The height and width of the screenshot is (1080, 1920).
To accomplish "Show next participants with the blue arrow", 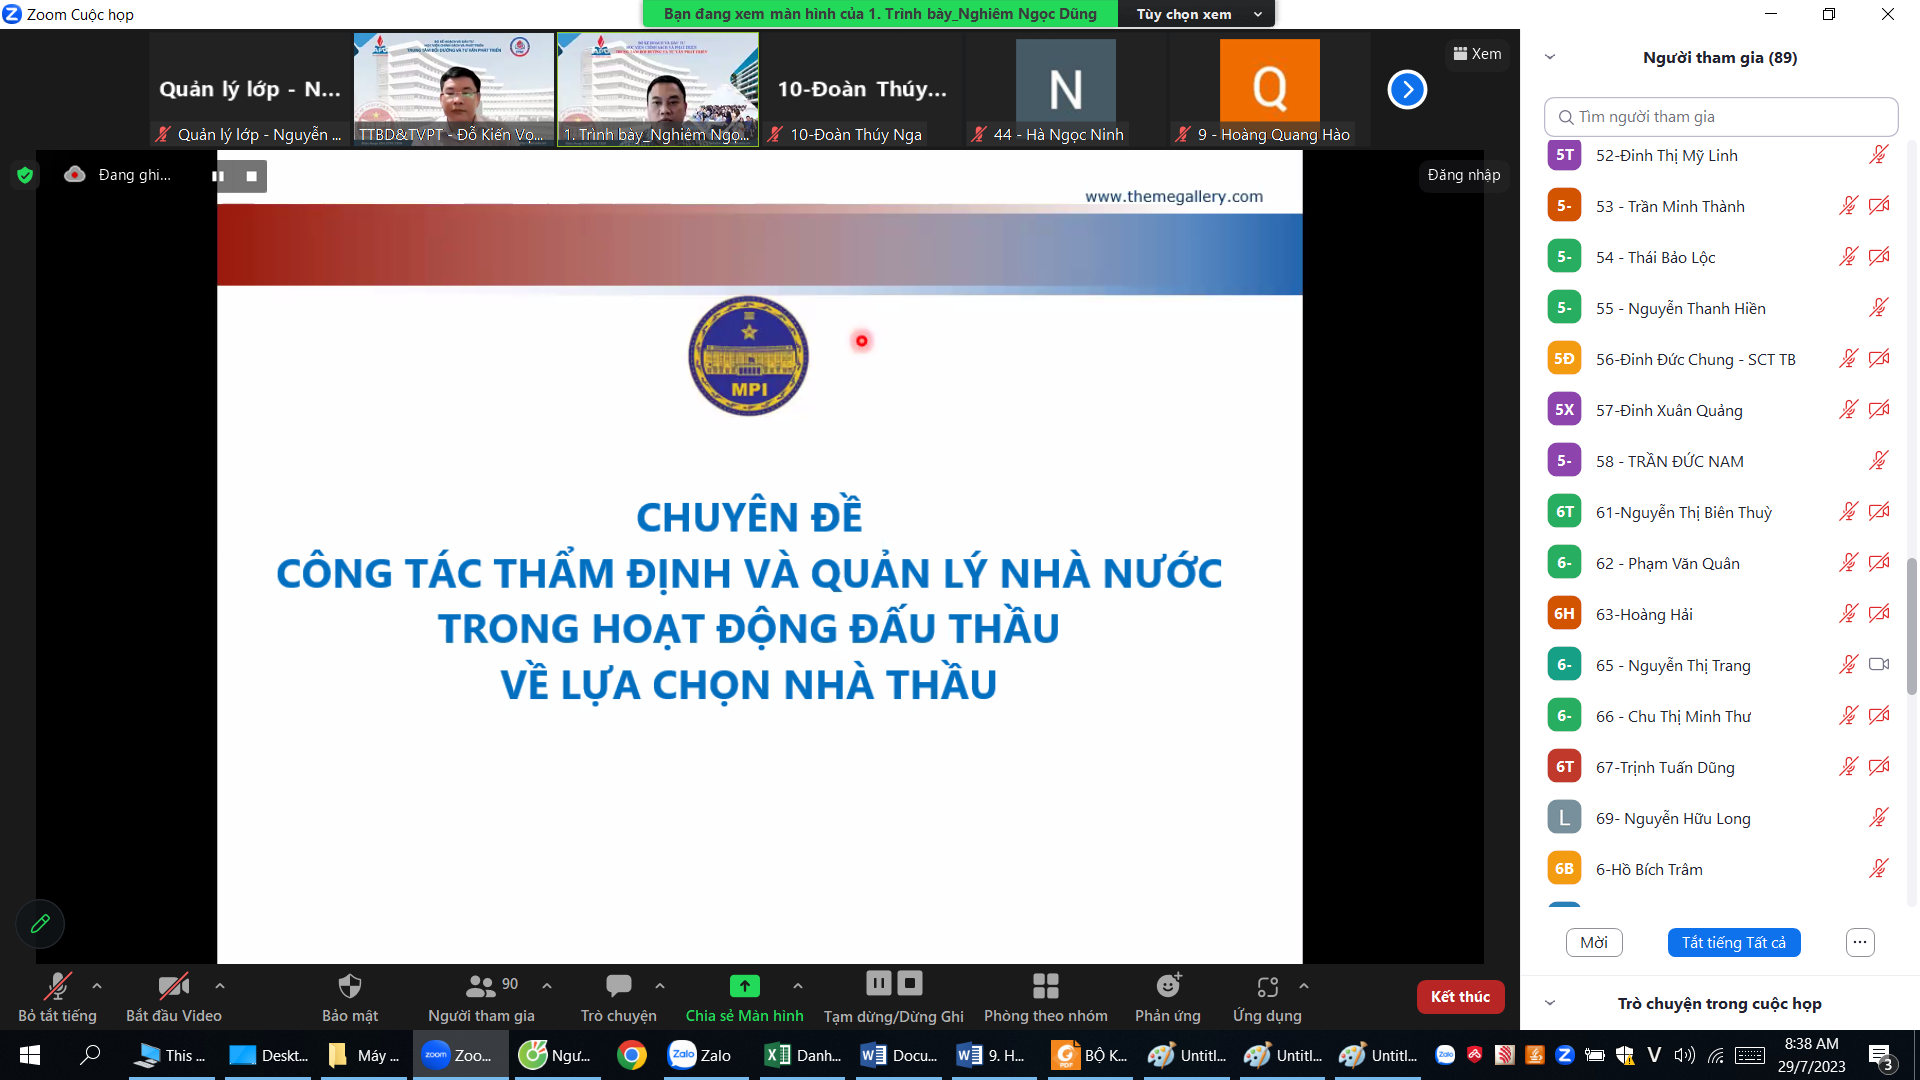I will (x=1406, y=90).
